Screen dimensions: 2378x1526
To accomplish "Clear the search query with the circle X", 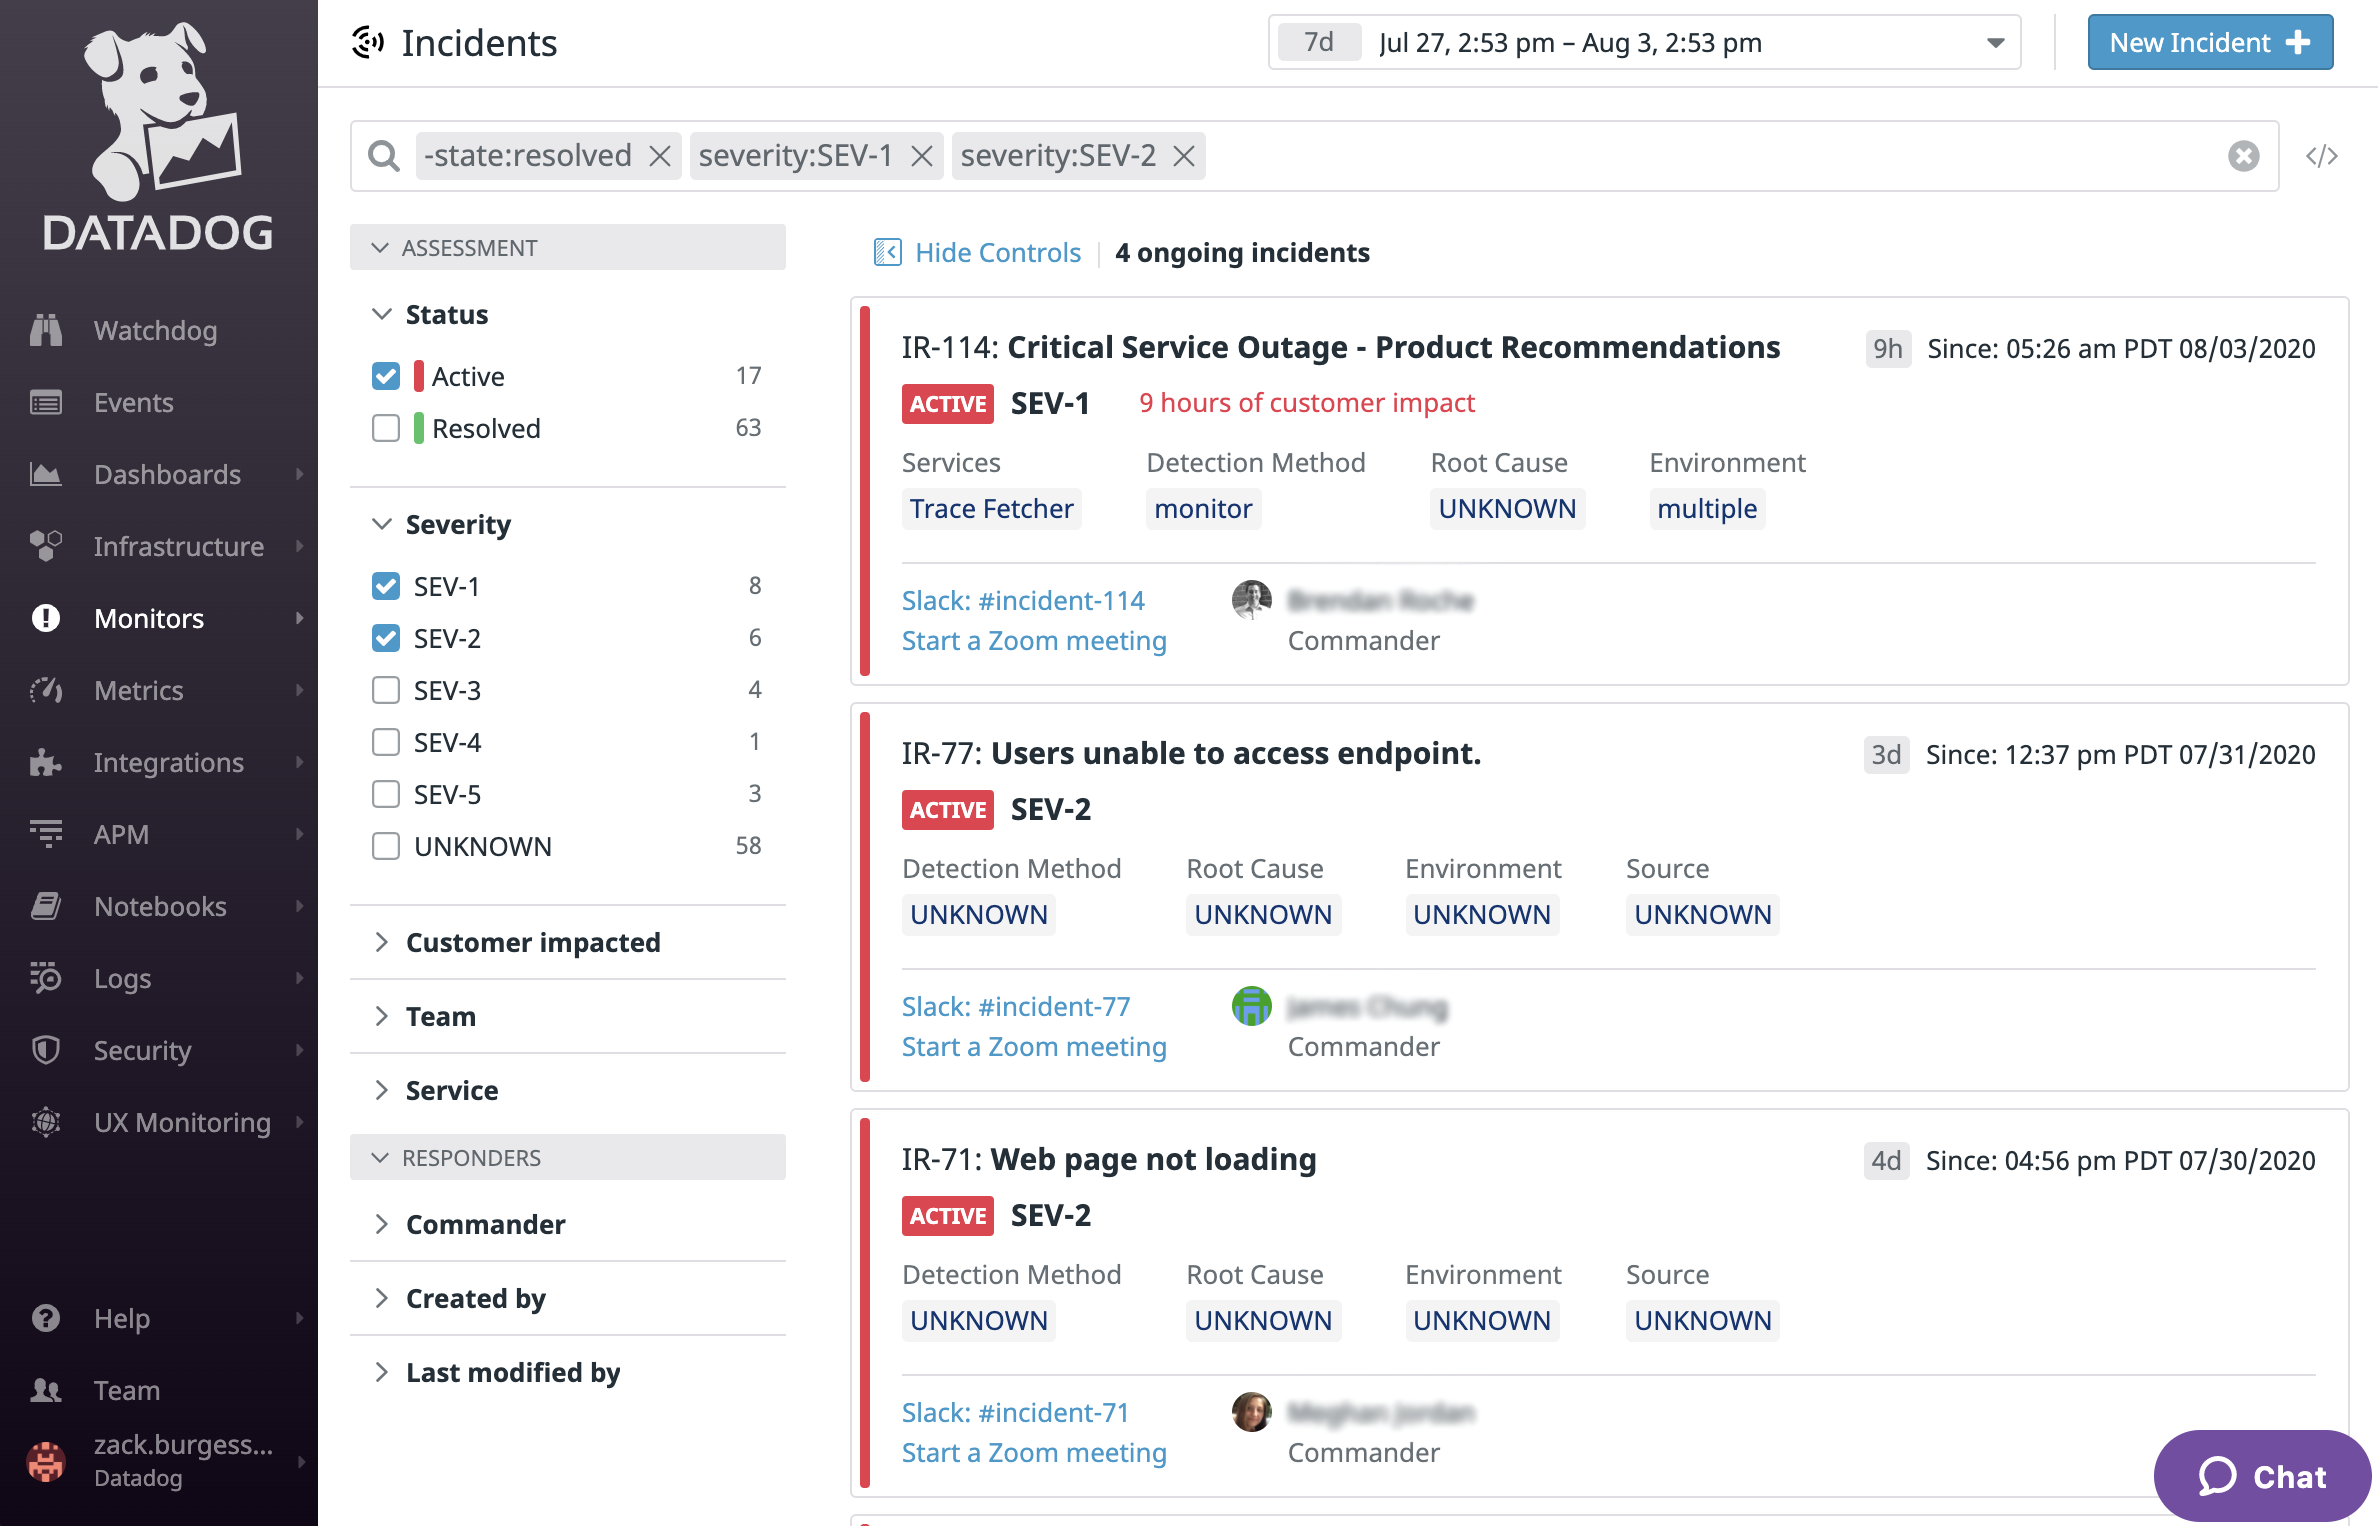I will (x=2243, y=156).
